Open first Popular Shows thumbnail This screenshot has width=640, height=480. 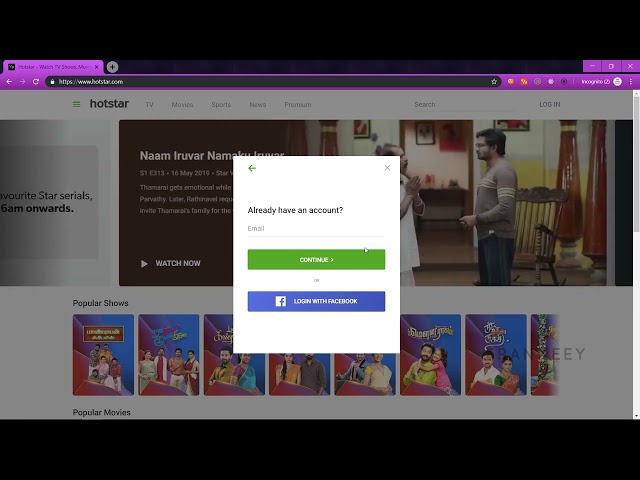click(103, 355)
